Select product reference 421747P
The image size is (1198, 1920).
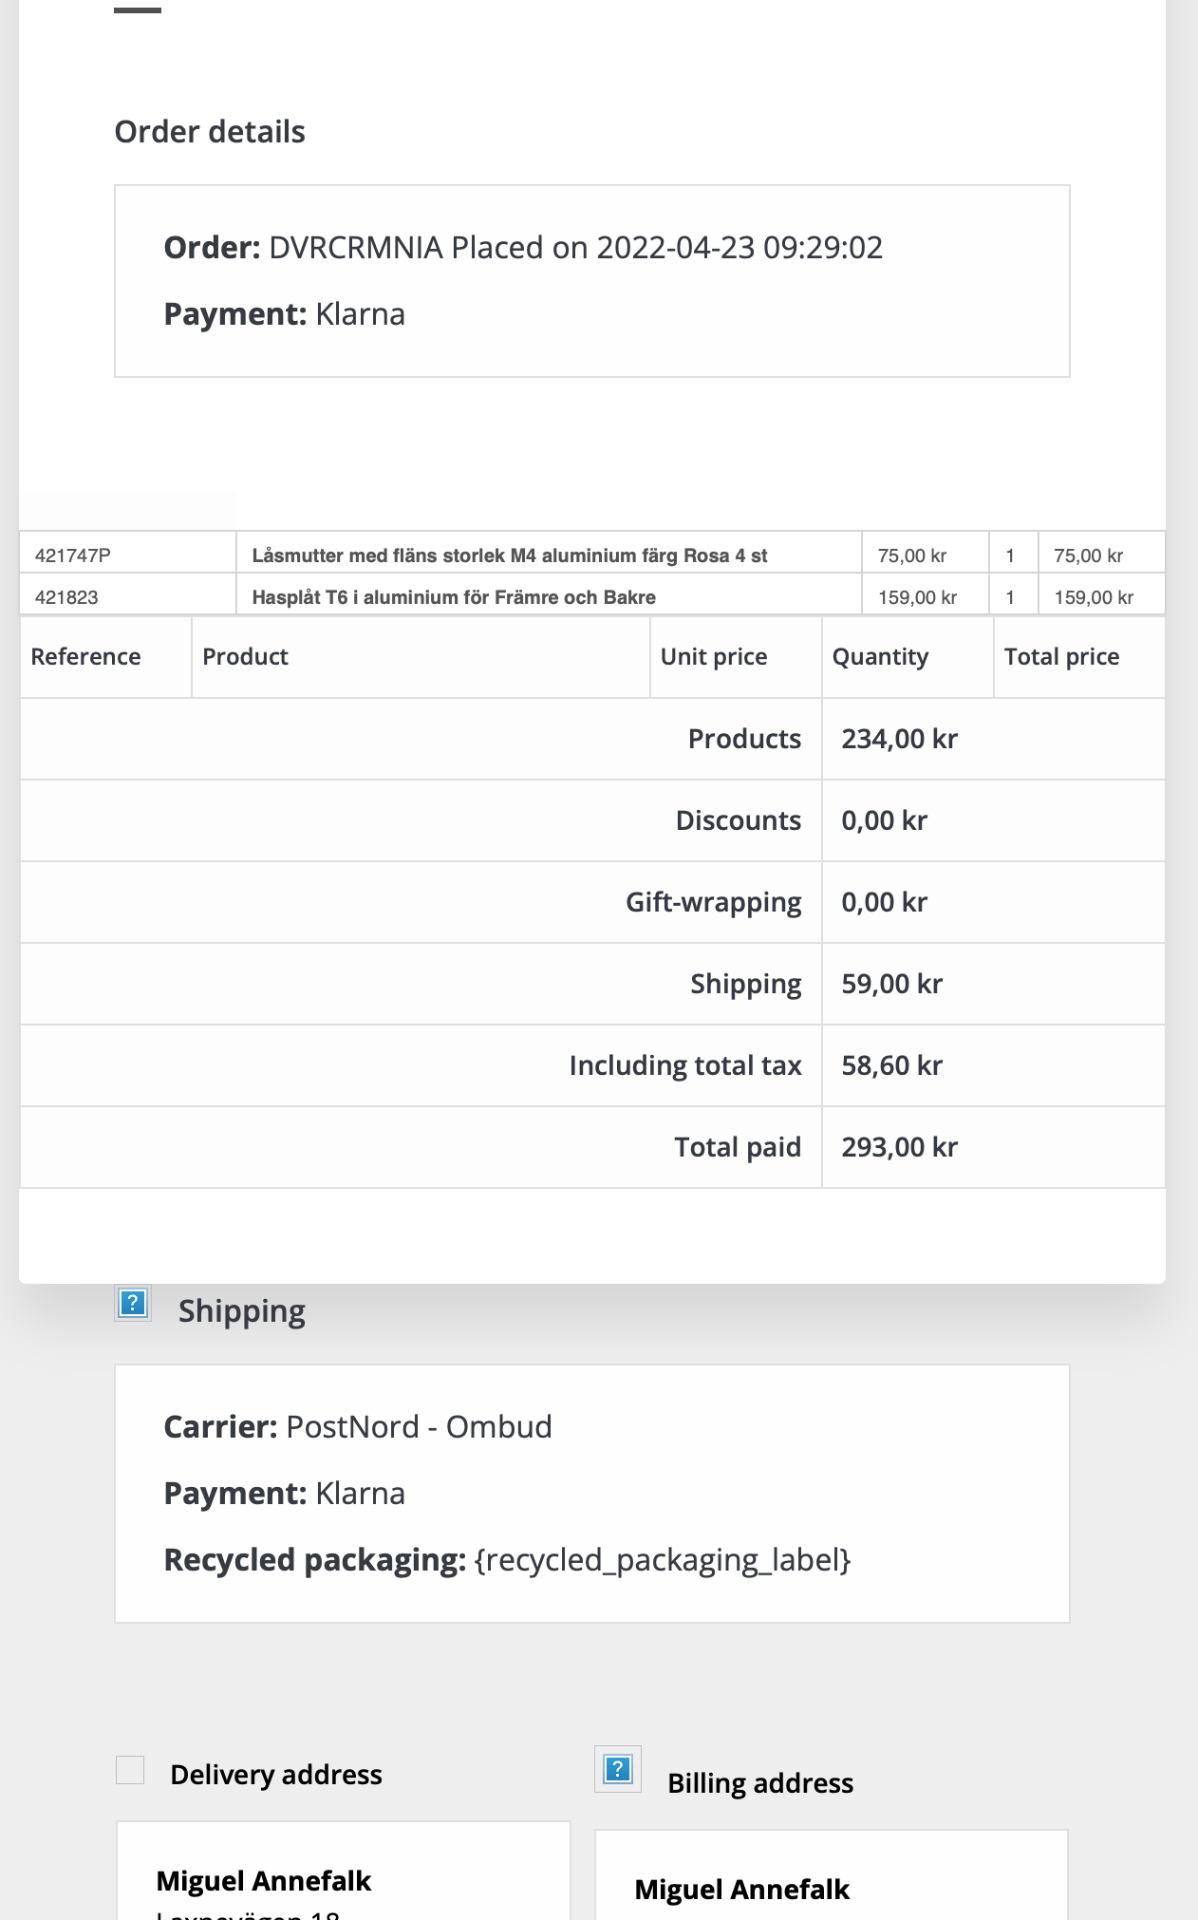point(73,556)
